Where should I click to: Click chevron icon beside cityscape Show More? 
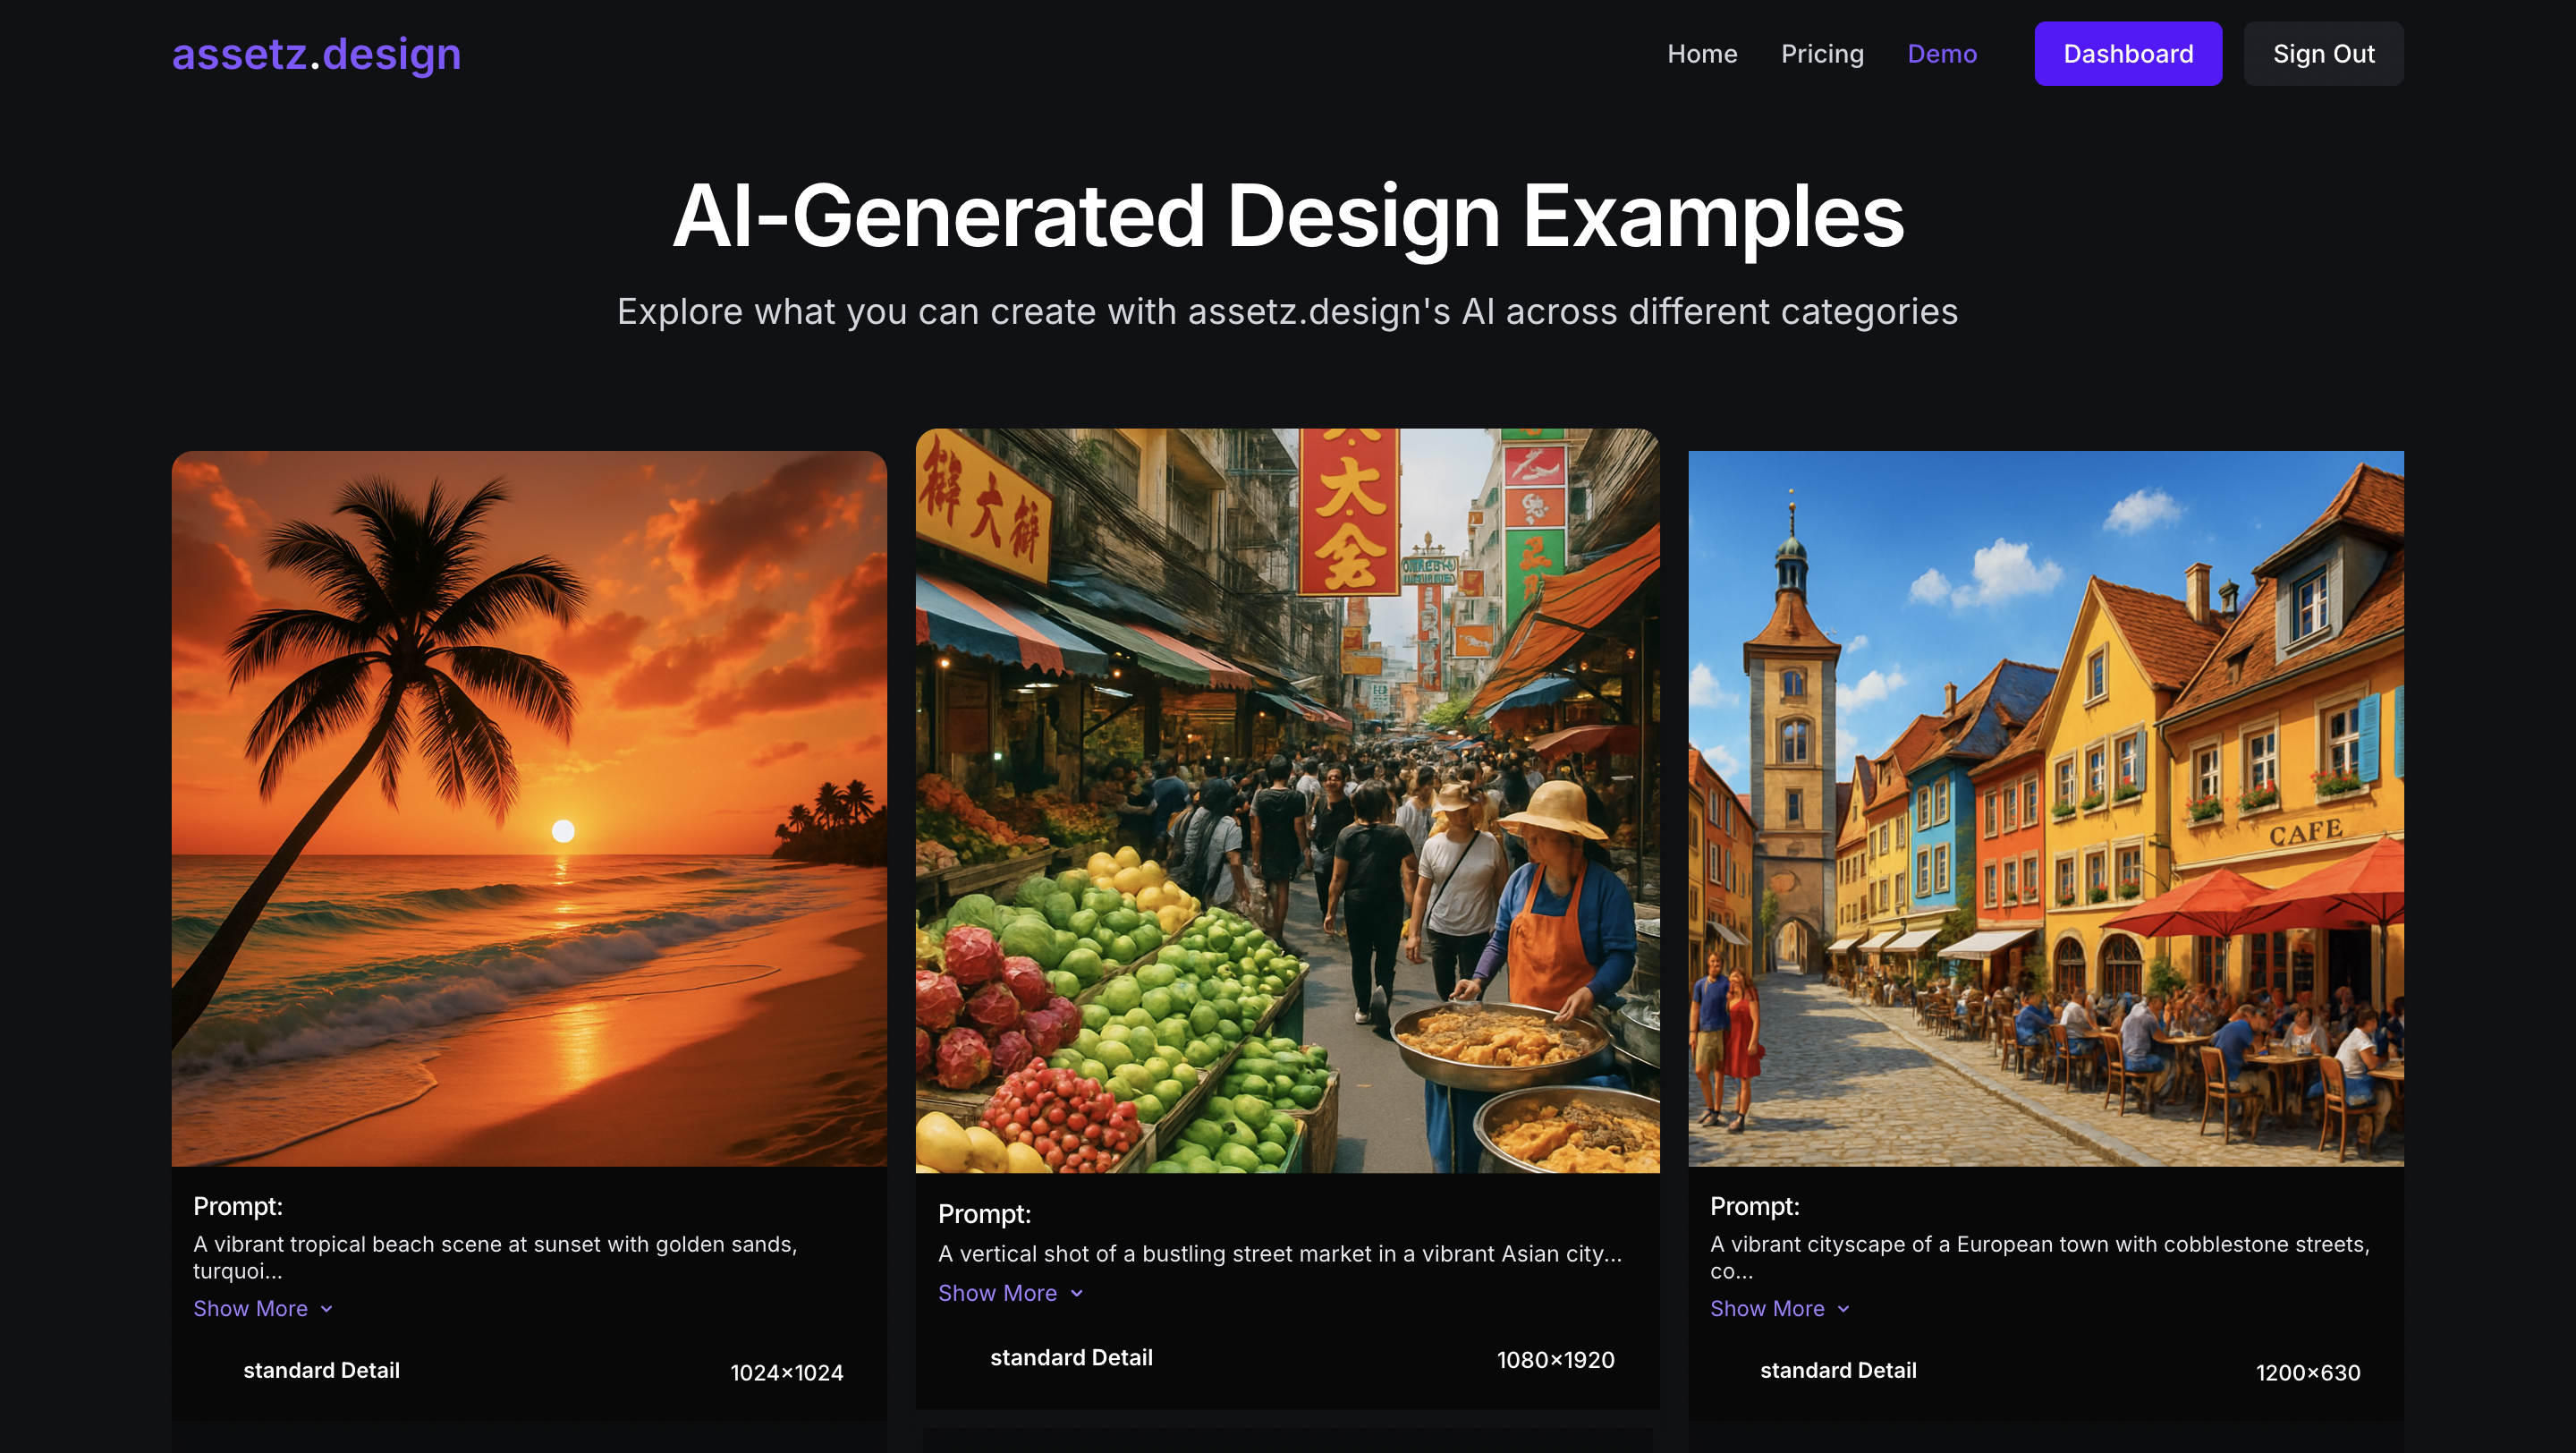tap(1844, 1309)
